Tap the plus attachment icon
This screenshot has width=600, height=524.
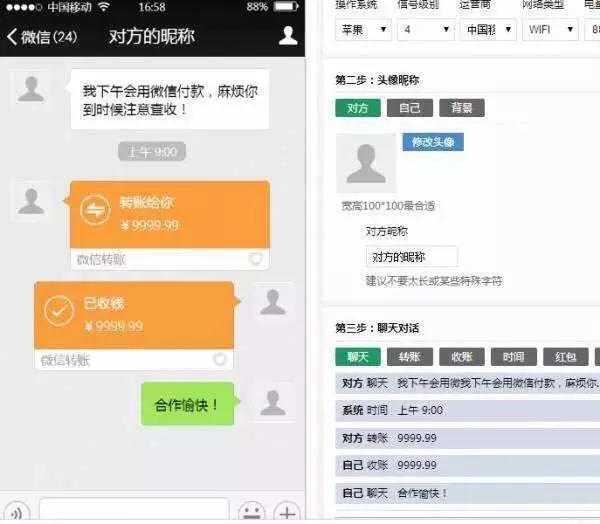coord(287,511)
